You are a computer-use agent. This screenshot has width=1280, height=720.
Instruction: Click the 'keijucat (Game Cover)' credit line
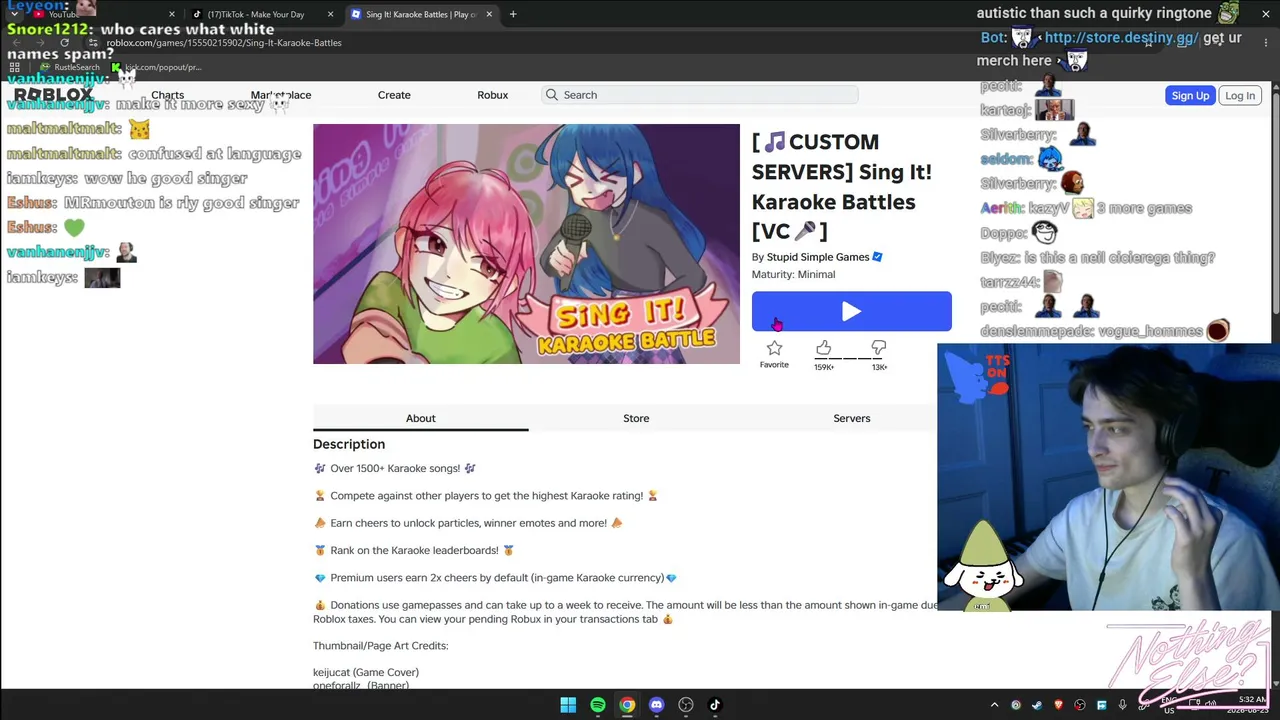(366, 672)
